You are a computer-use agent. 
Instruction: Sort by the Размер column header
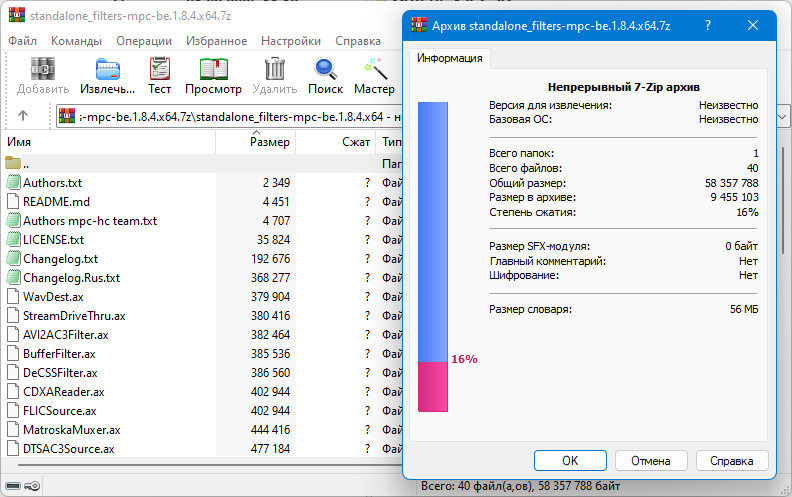point(256,142)
